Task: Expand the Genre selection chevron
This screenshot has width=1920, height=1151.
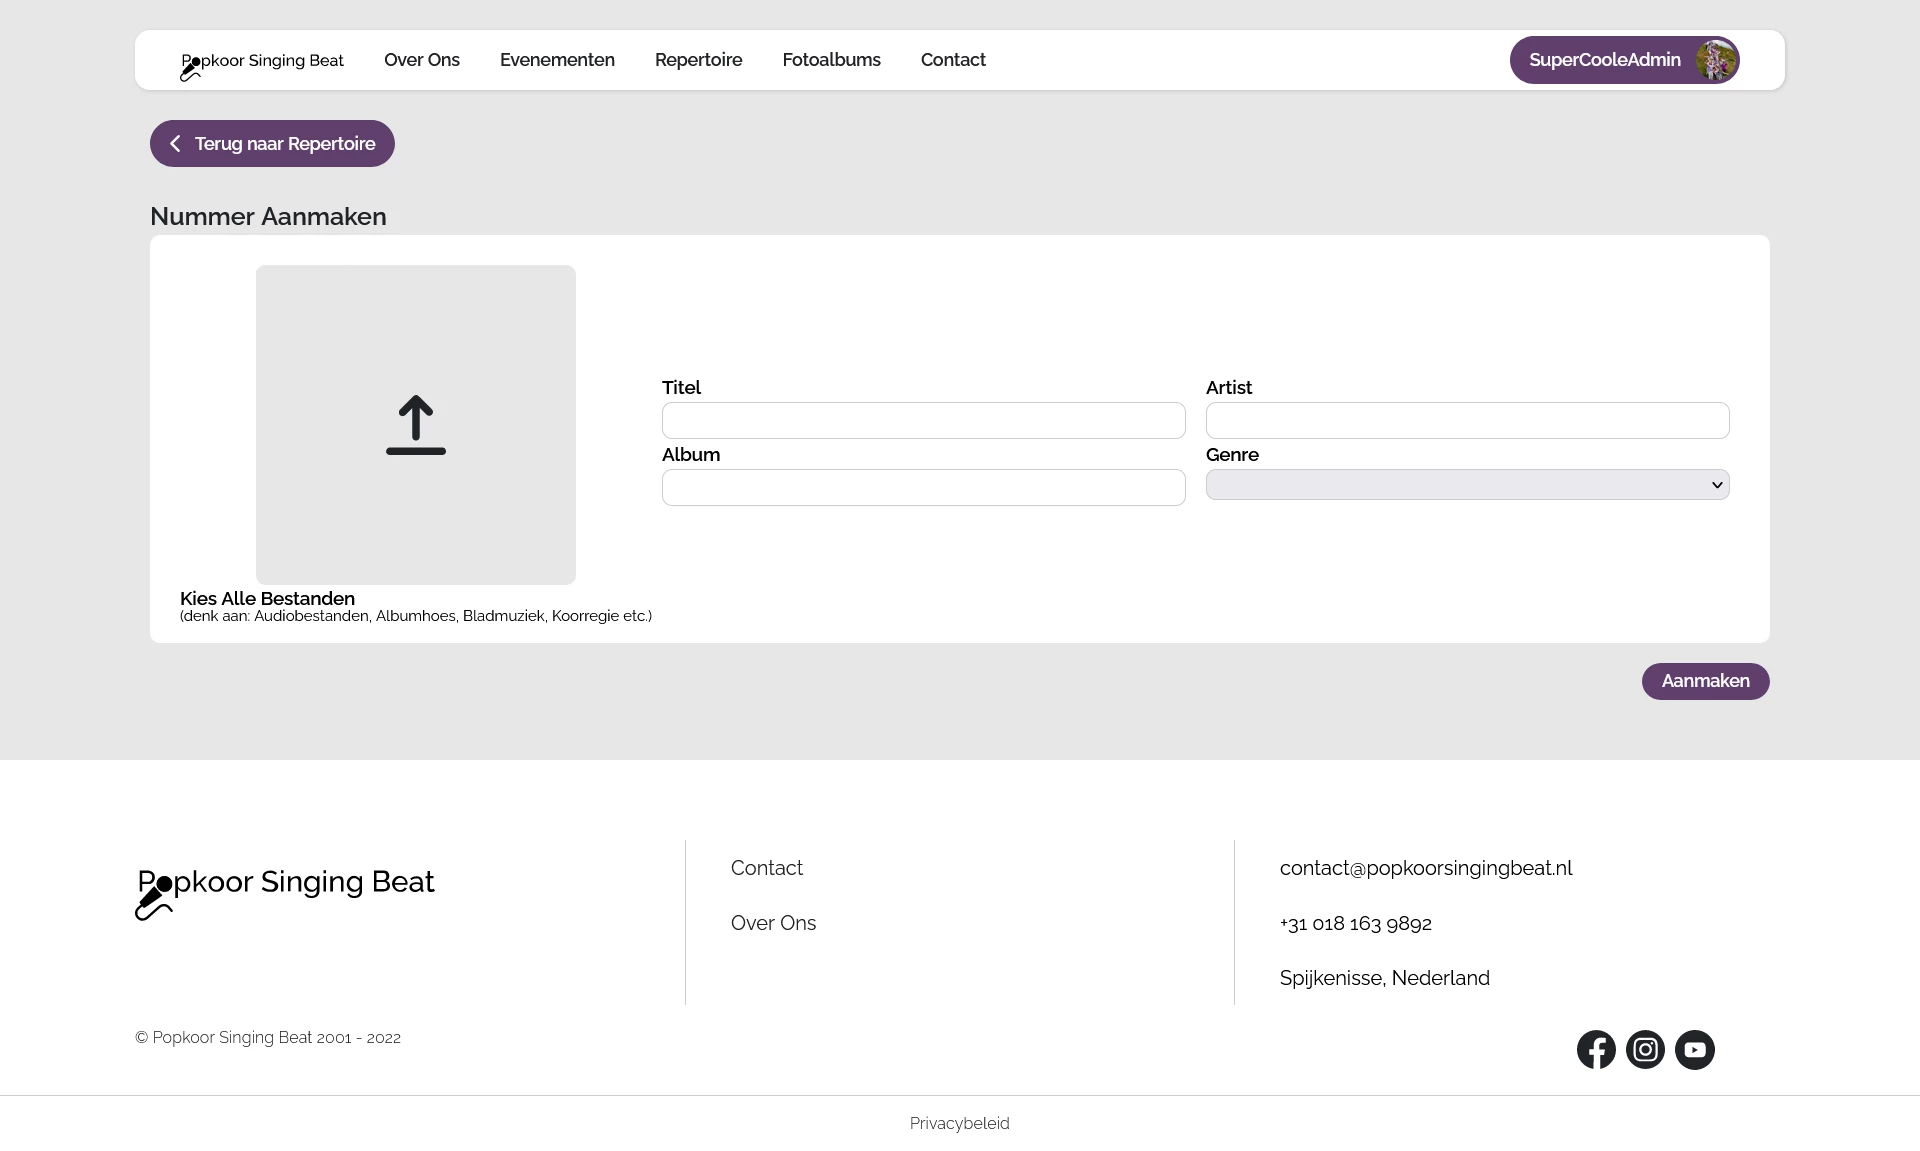Action: (x=1716, y=484)
